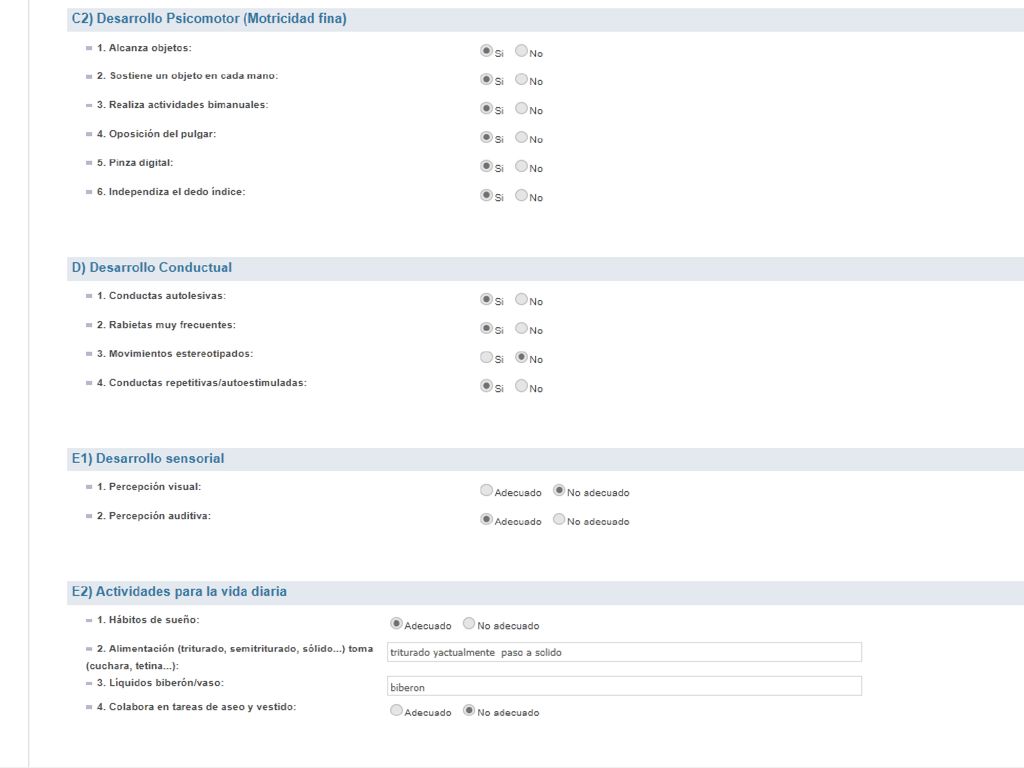This screenshot has width=1024, height=768.
Task: Pick No for Pinza digital
Action: pos(521,166)
